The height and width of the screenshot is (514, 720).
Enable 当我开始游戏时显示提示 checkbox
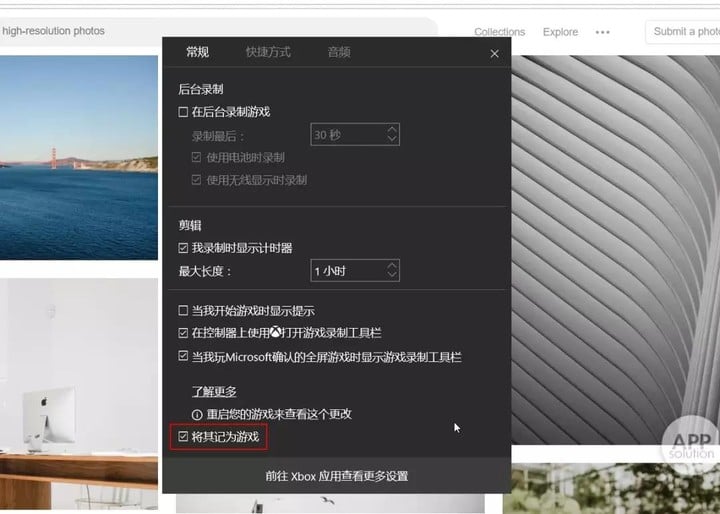tap(183, 311)
